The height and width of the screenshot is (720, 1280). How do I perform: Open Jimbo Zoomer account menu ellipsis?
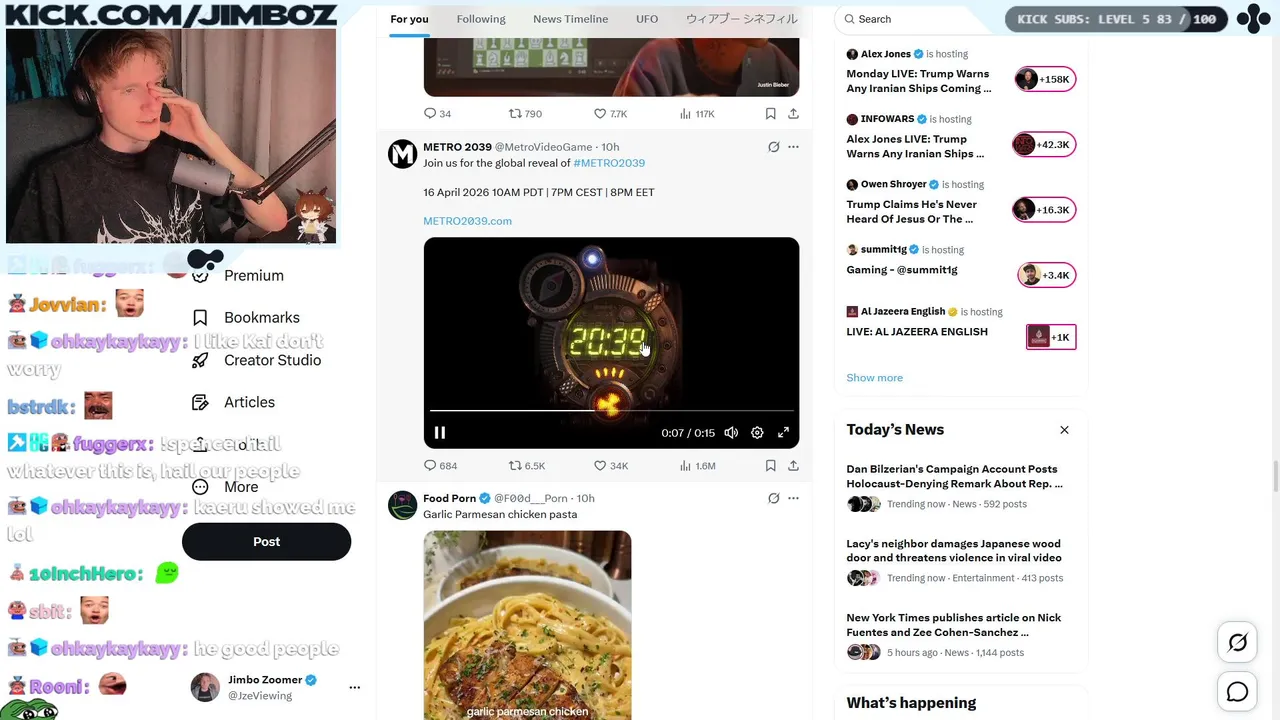click(x=354, y=688)
